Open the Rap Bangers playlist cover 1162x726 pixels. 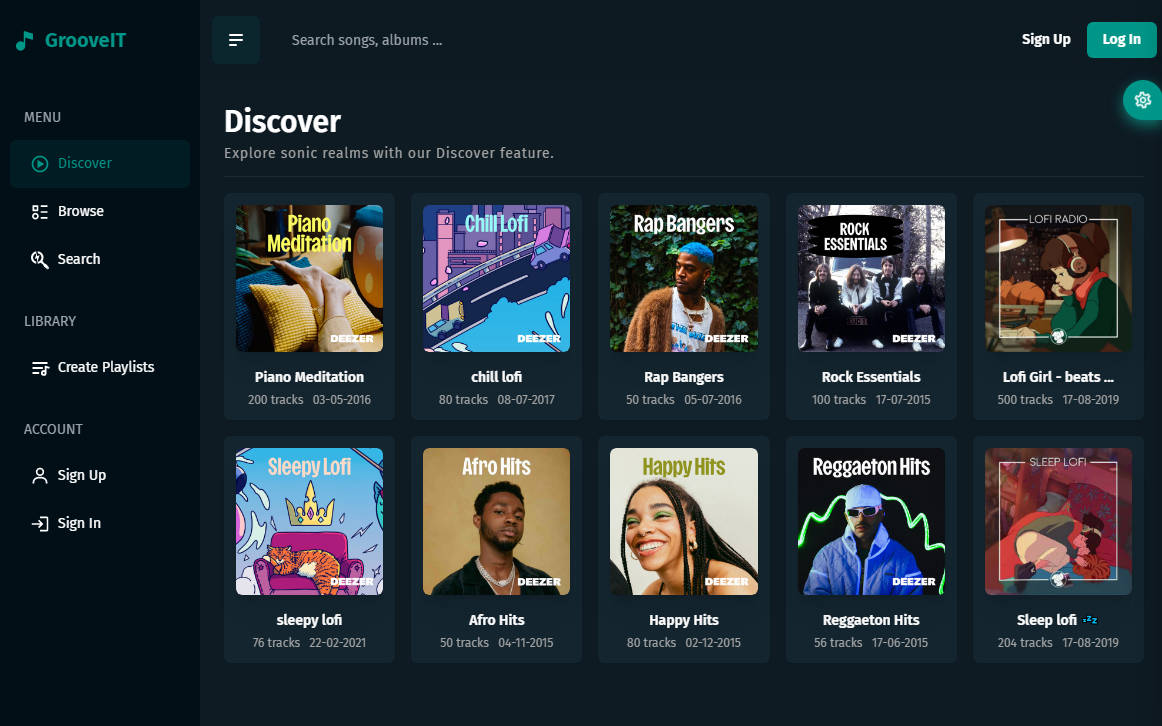click(684, 279)
